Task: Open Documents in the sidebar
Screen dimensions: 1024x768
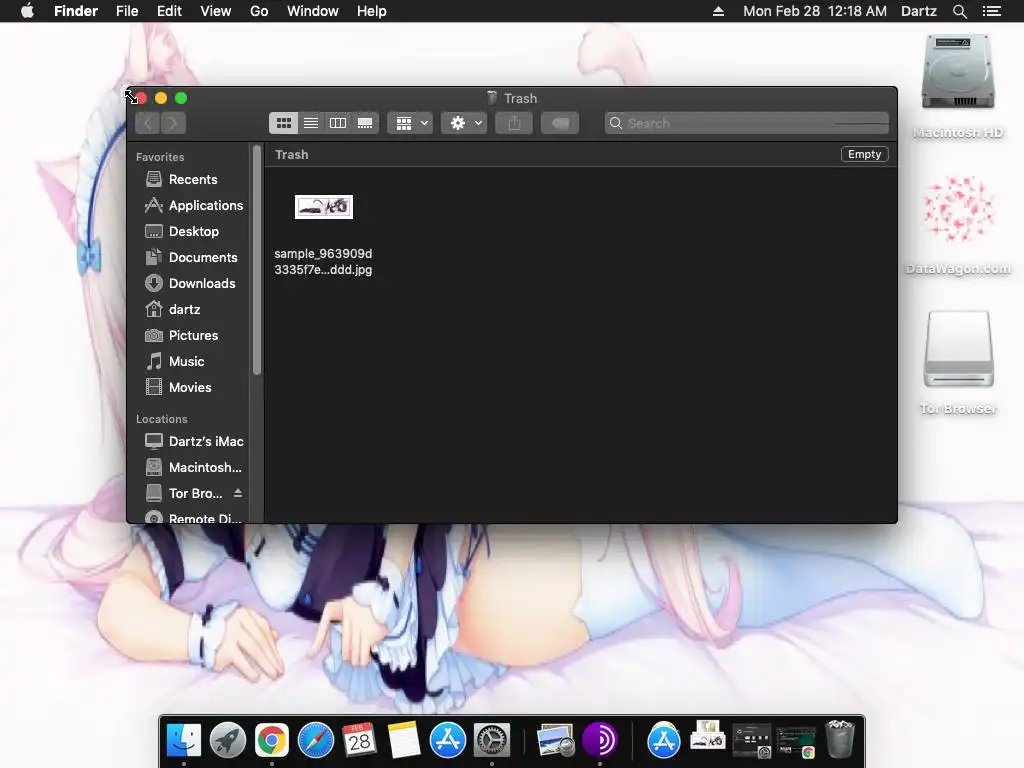Action: (x=193, y=257)
